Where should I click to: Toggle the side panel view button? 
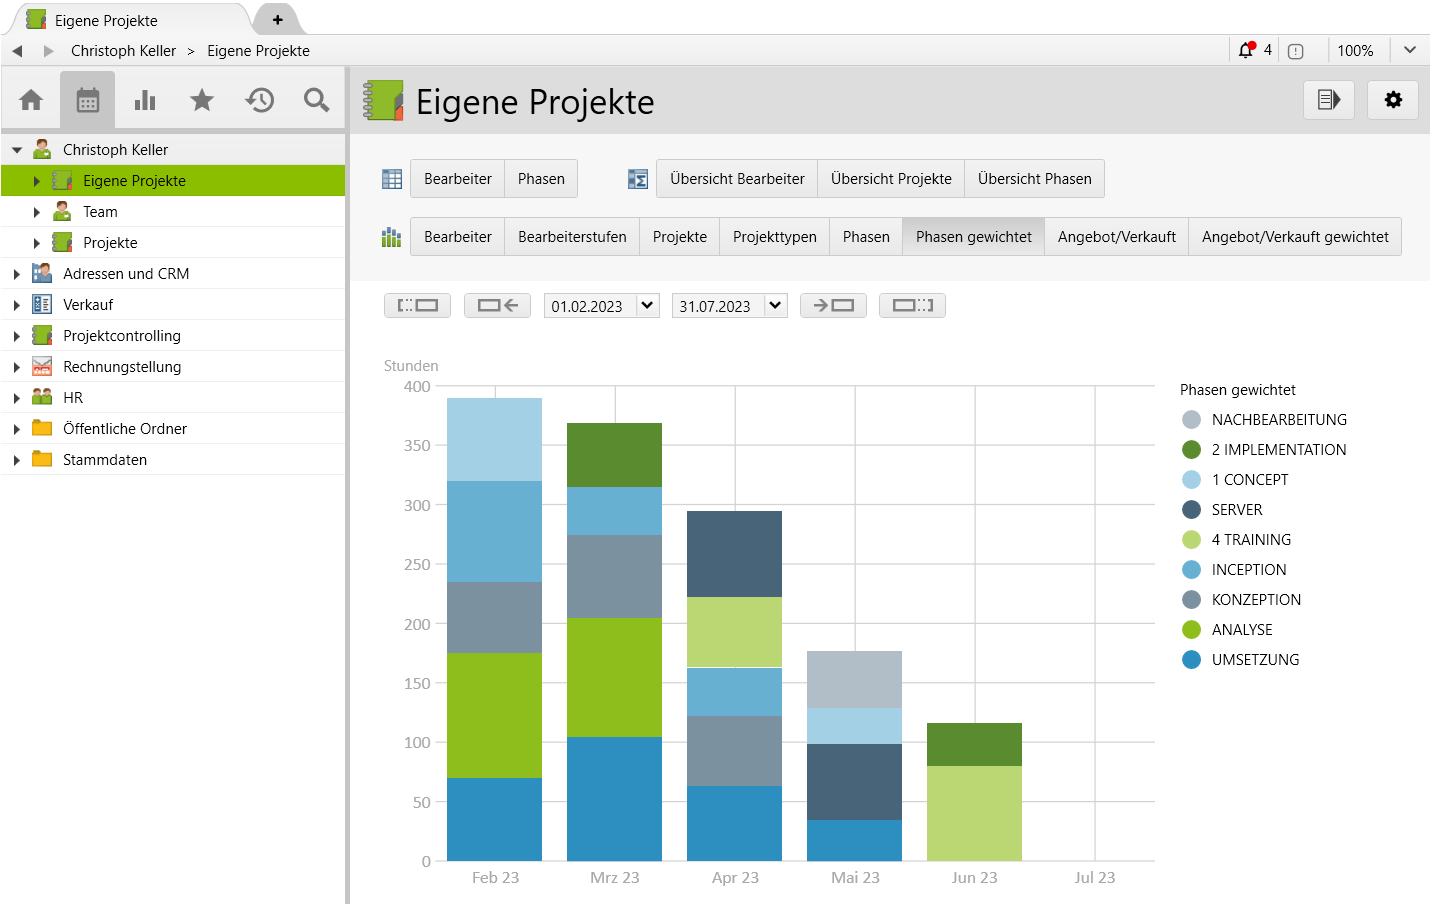pyautogui.click(x=1328, y=100)
